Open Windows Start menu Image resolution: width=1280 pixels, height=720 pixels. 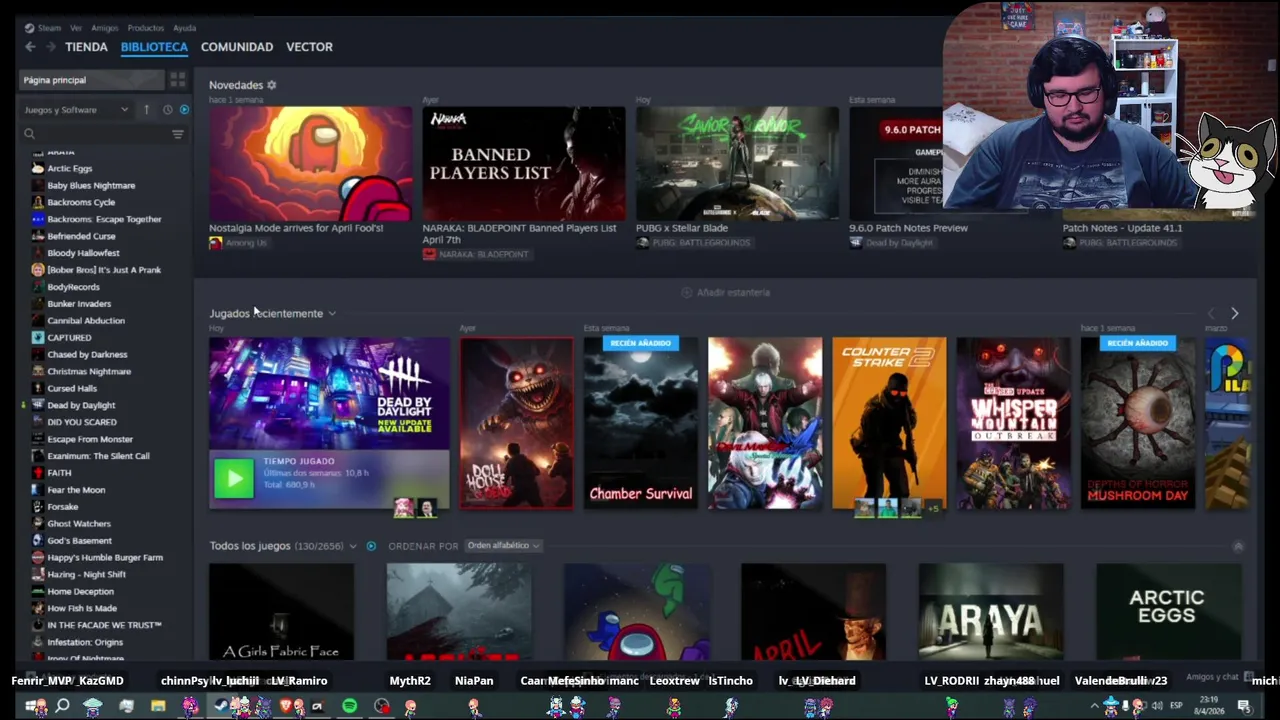pos(32,707)
